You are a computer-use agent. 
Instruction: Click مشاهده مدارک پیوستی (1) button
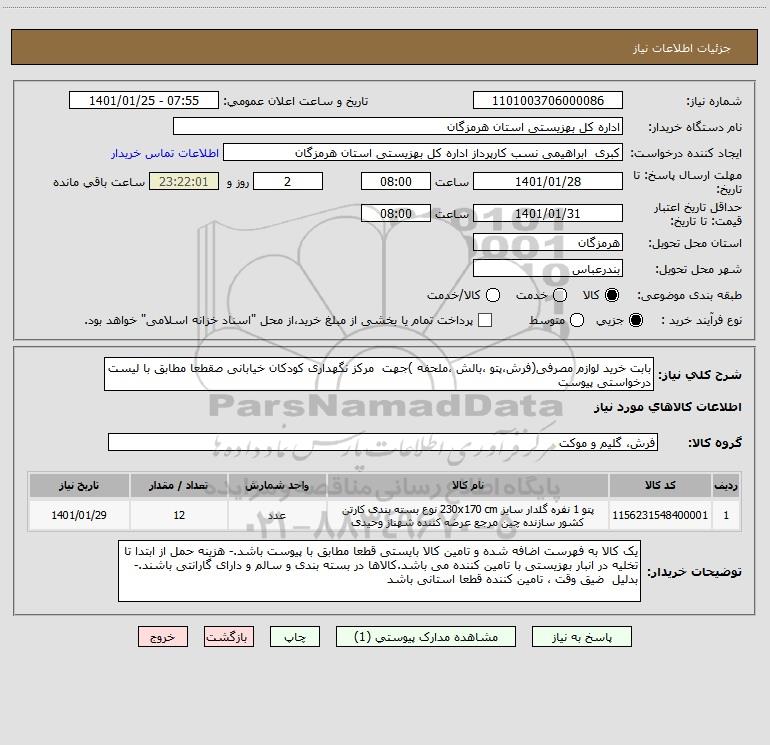click(x=426, y=636)
